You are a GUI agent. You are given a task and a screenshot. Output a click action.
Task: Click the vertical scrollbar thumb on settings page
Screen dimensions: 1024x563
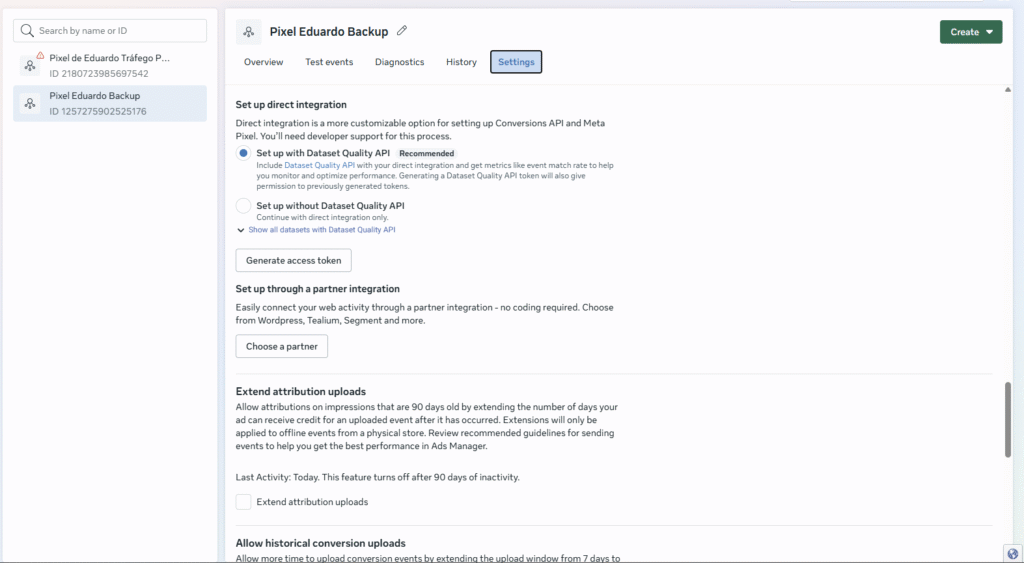click(1007, 420)
